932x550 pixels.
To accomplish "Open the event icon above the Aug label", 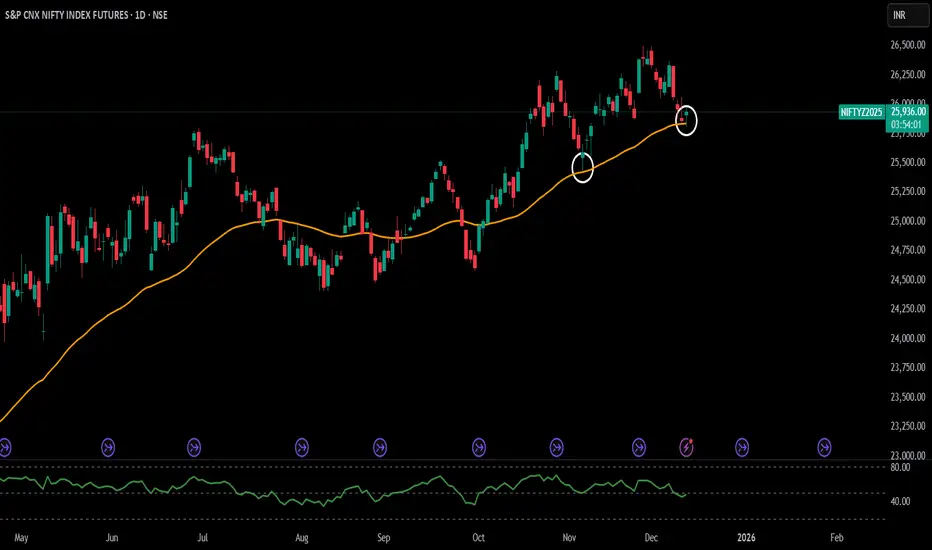I will pyautogui.click(x=301, y=447).
